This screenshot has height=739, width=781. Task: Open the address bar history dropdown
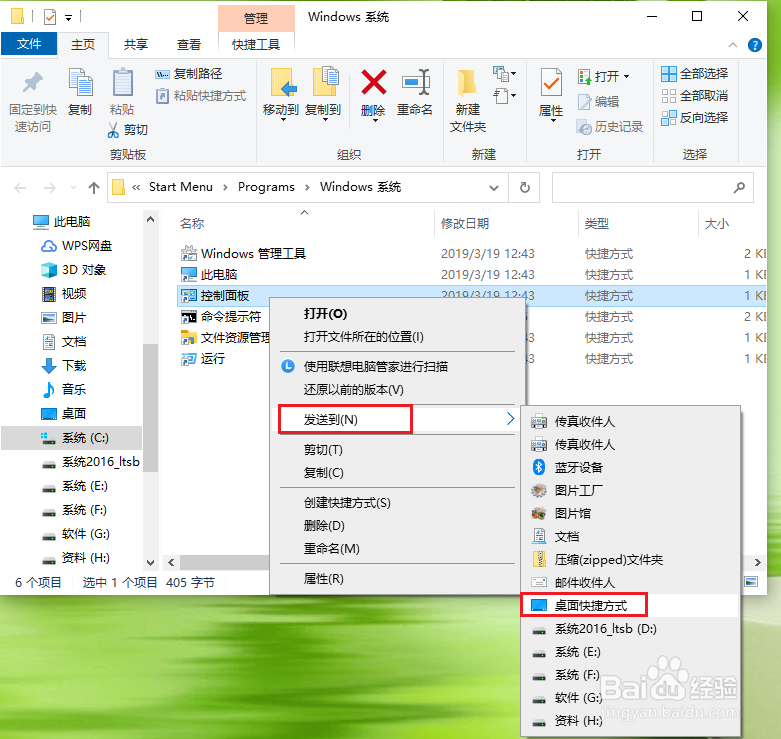tap(494, 188)
